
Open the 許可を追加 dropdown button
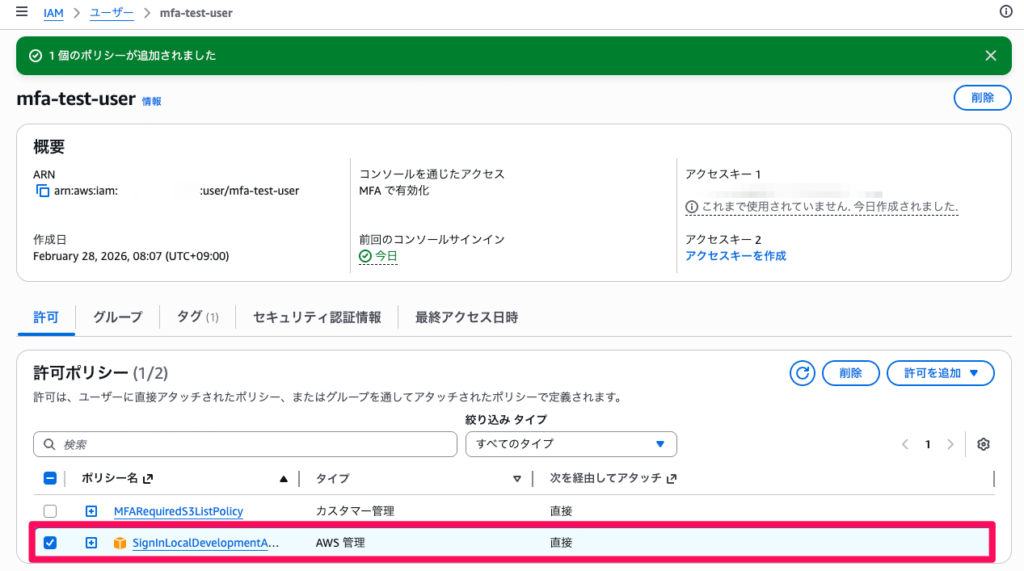[940, 373]
